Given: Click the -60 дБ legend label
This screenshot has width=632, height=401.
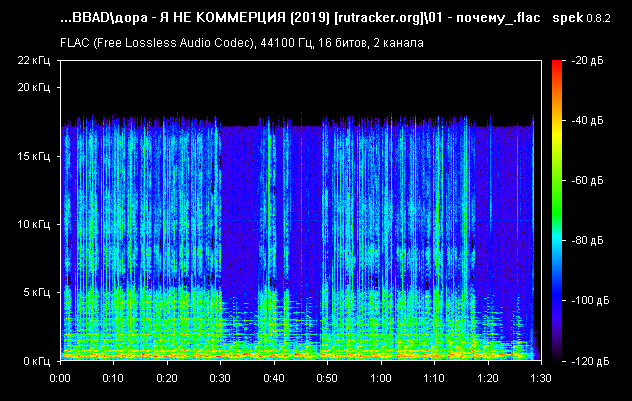Looking at the screenshot, I should [588, 180].
